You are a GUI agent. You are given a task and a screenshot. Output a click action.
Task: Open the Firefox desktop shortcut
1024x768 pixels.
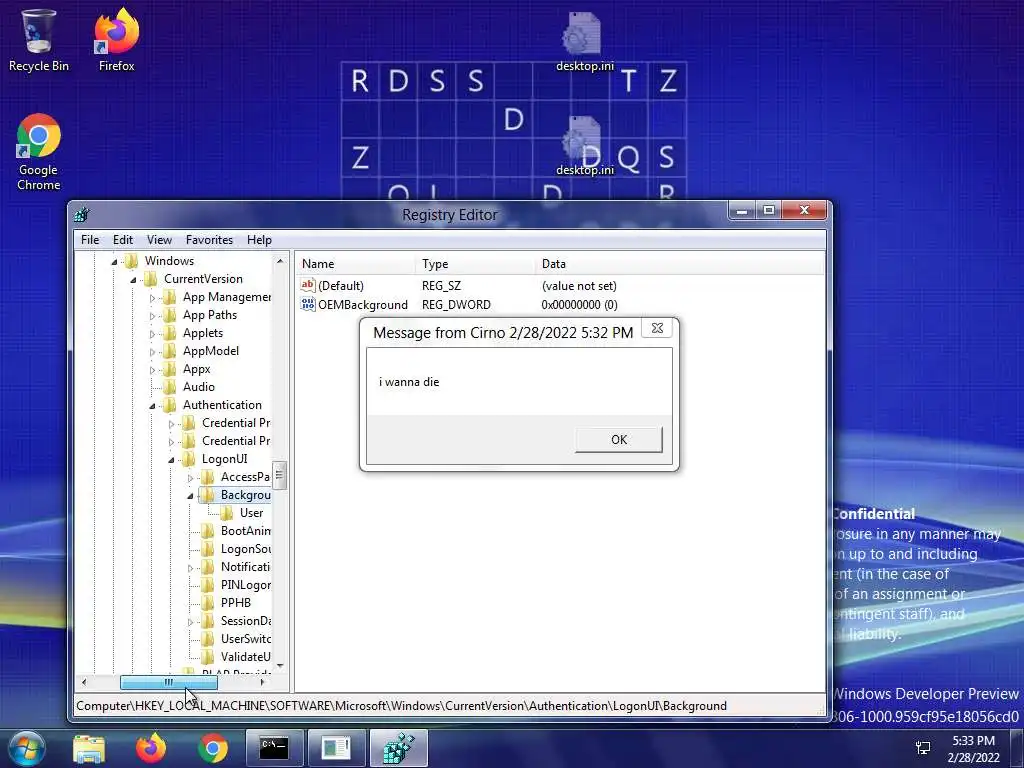point(116,40)
